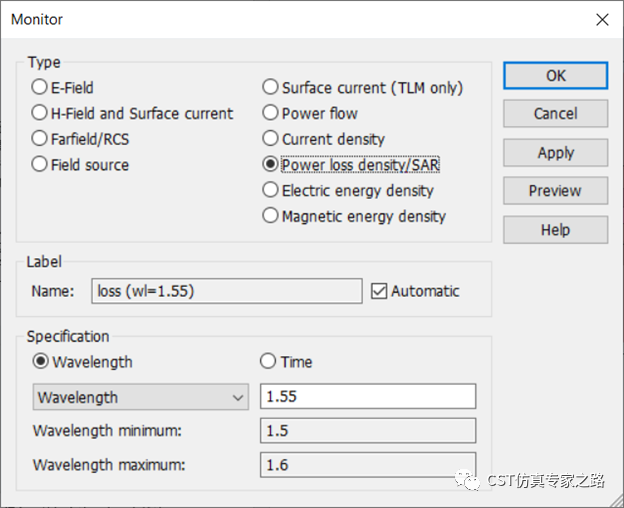This screenshot has height=508, width=624.
Task: Open the Preview of the monitor
Action: 556,191
